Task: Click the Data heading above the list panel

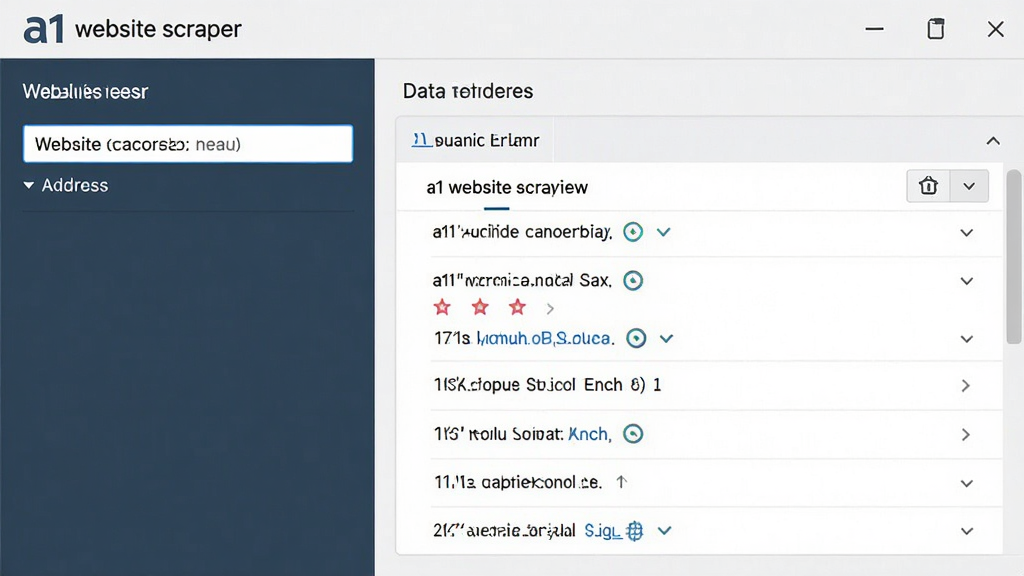Action: [468, 91]
